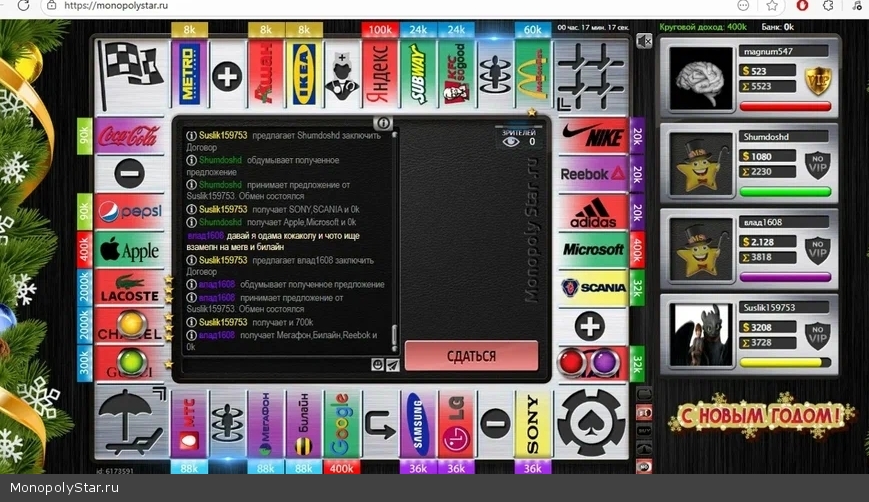Image resolution: width=869 pixels, height=502 pixels.
Task: Click the yellow player token on Chanel
Action: (x=131, y=324)
